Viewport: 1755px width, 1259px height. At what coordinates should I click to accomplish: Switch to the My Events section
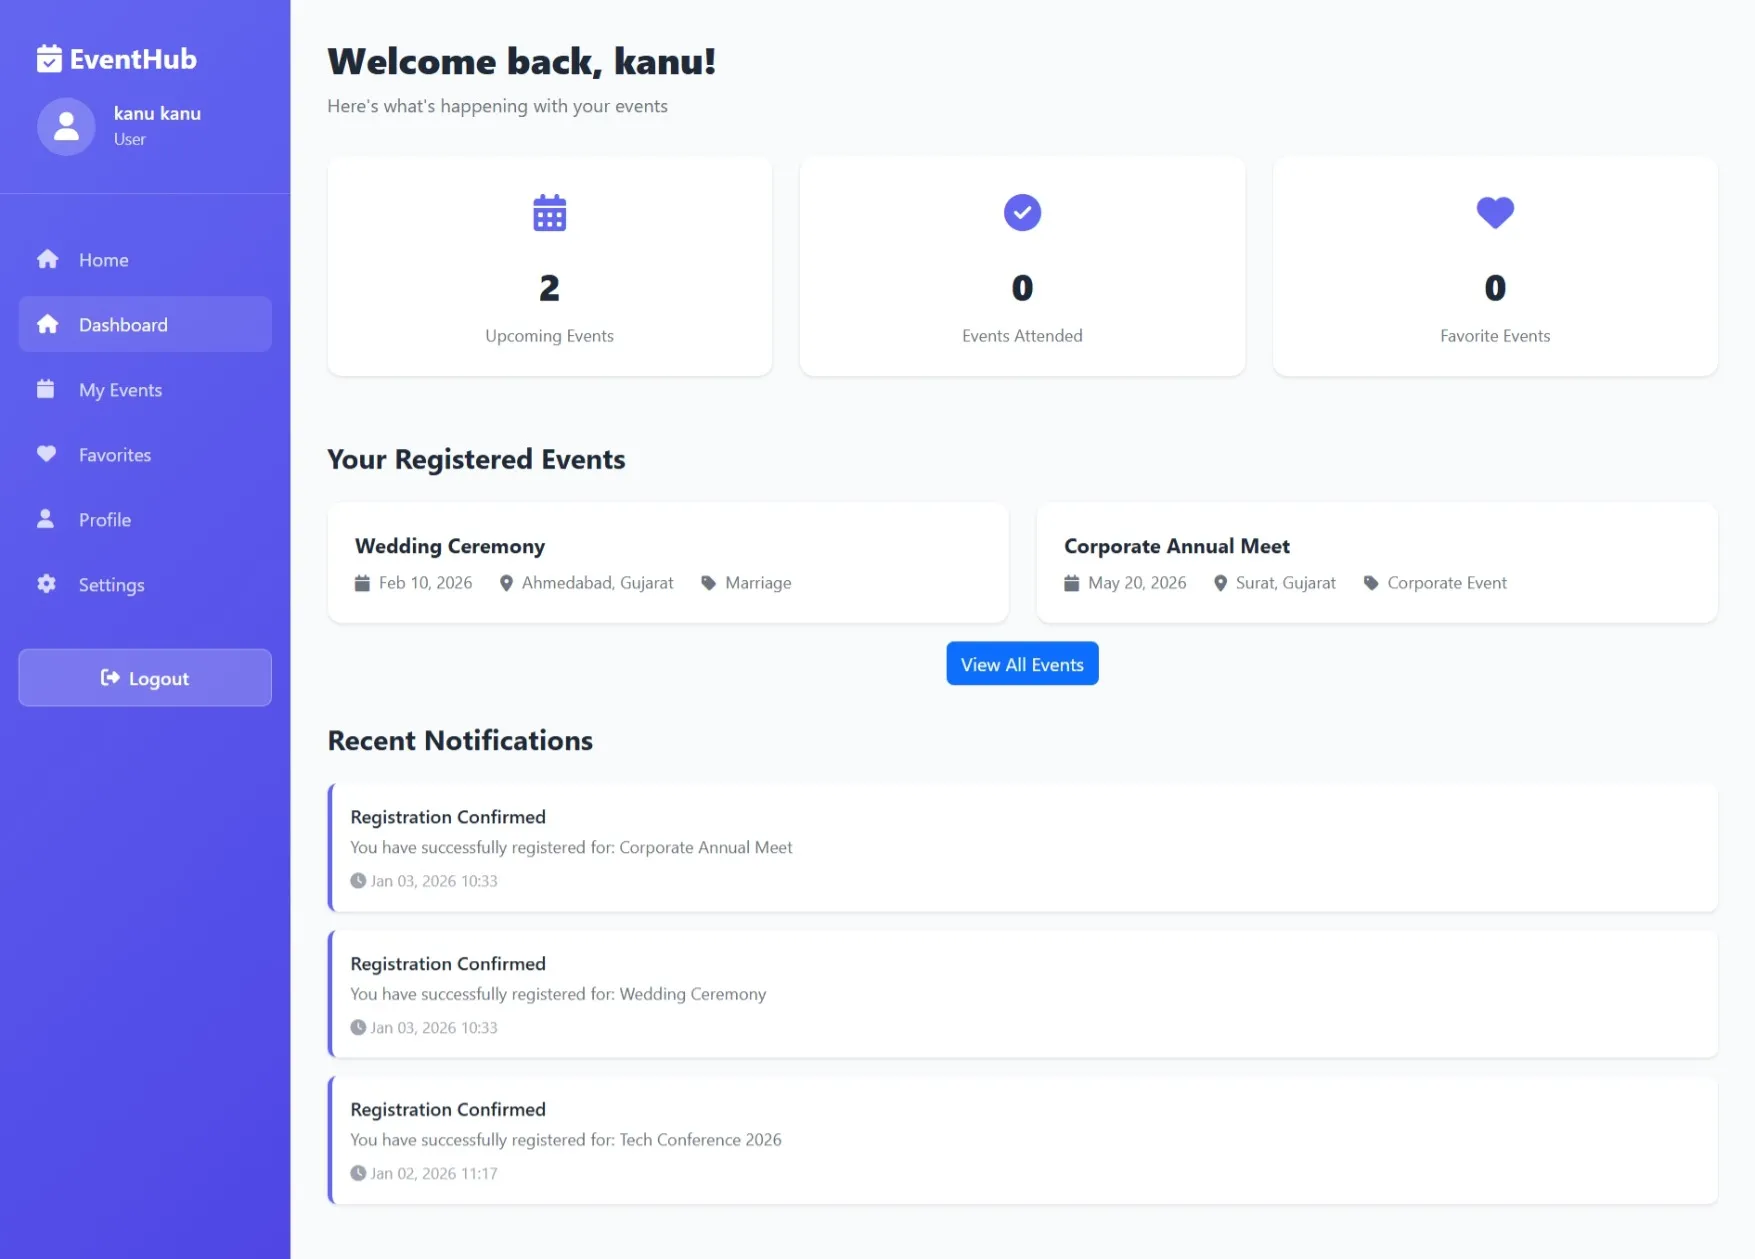[x=120, y=389]
